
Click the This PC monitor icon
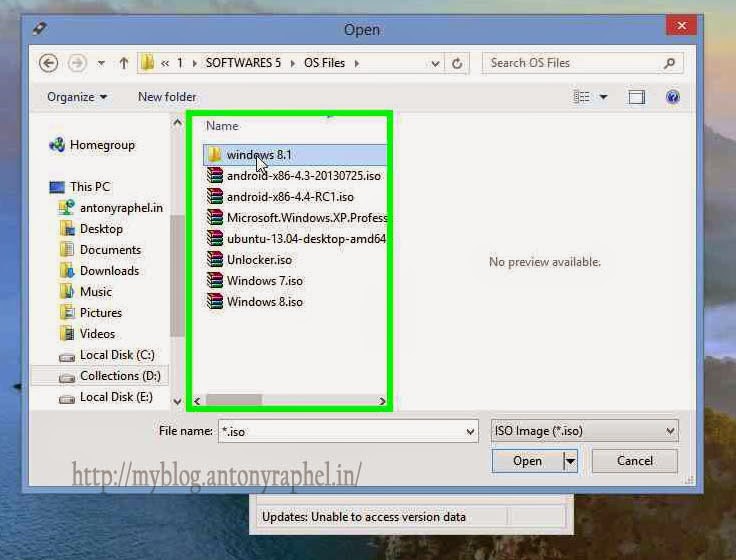[x=57, y=187]
